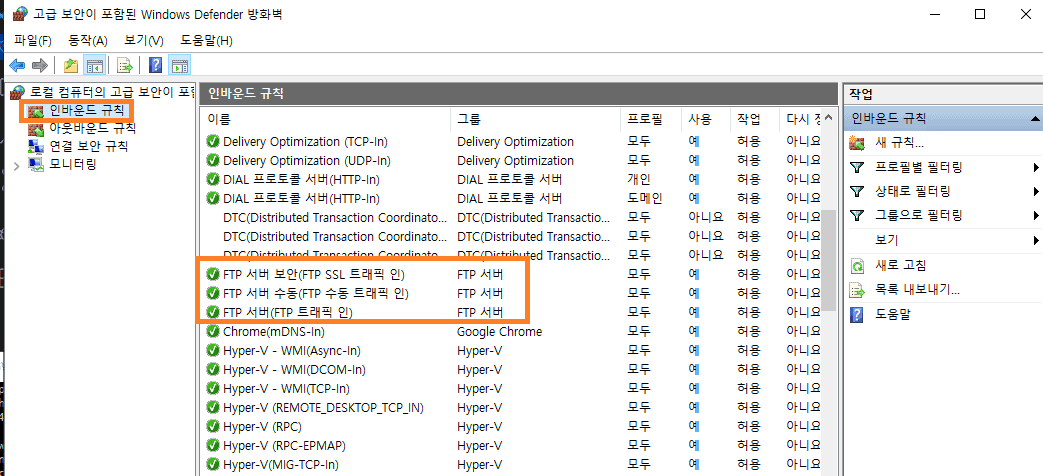The width and height of the screenshot is (1043, 476).
Task: Click the 도움말 question-mark icon in actions pane
Action: coord(858,315)
